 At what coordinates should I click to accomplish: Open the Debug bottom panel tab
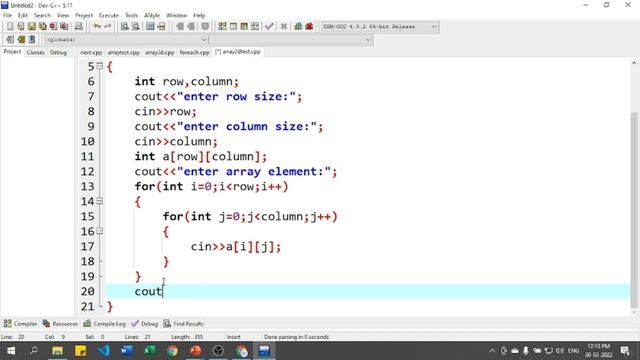144,324
